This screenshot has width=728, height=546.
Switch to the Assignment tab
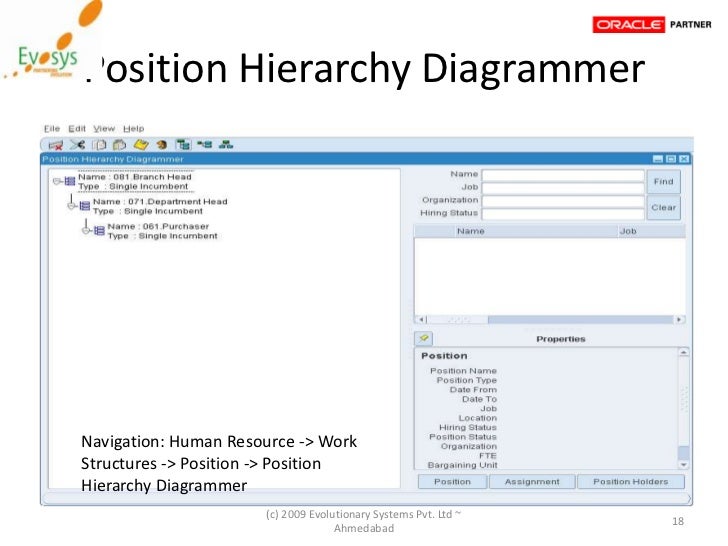[532, 482]
